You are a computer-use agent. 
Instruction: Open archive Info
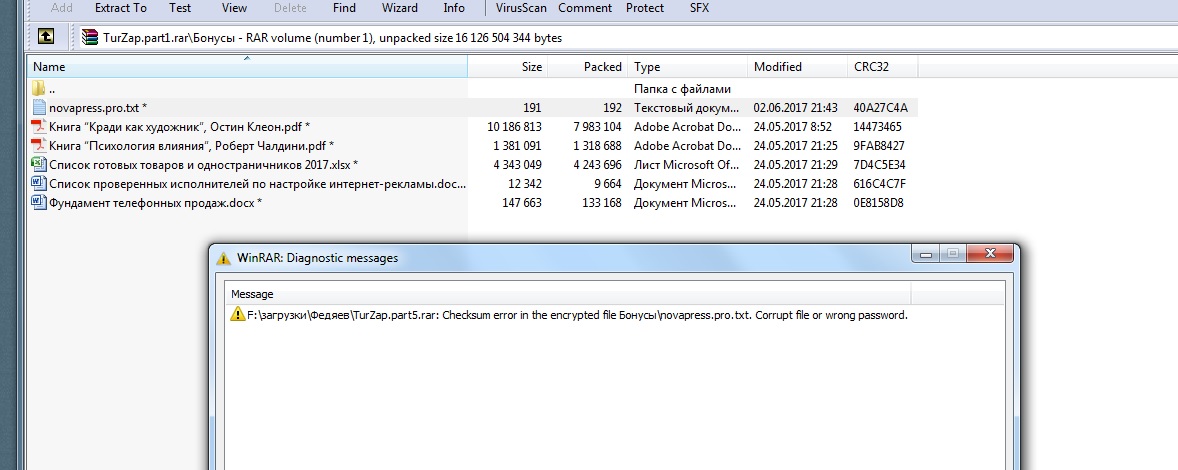click(x=454, y=8)
